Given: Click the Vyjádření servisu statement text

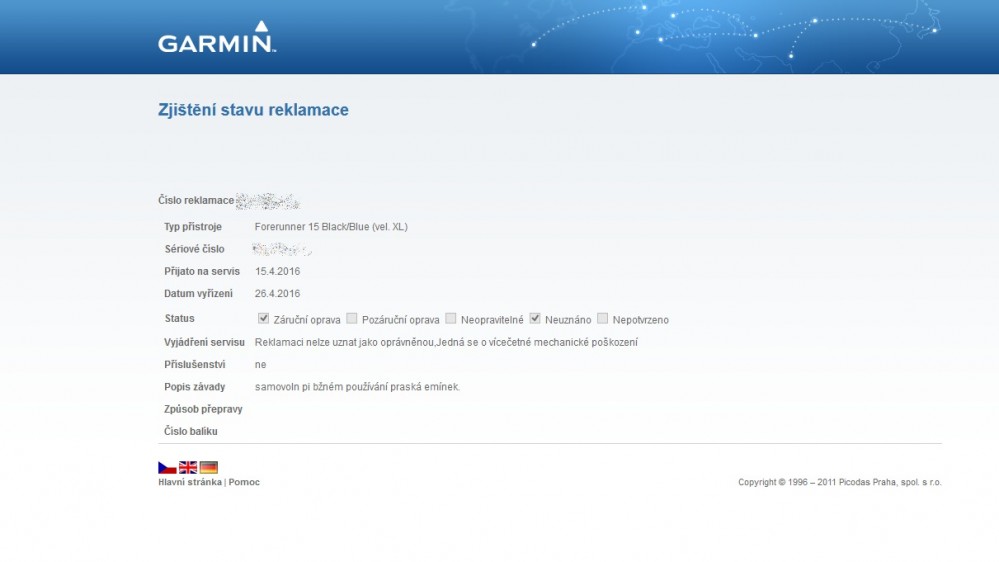Looking at the screenshot, I should pyautogui.click(x=446, y=342).
